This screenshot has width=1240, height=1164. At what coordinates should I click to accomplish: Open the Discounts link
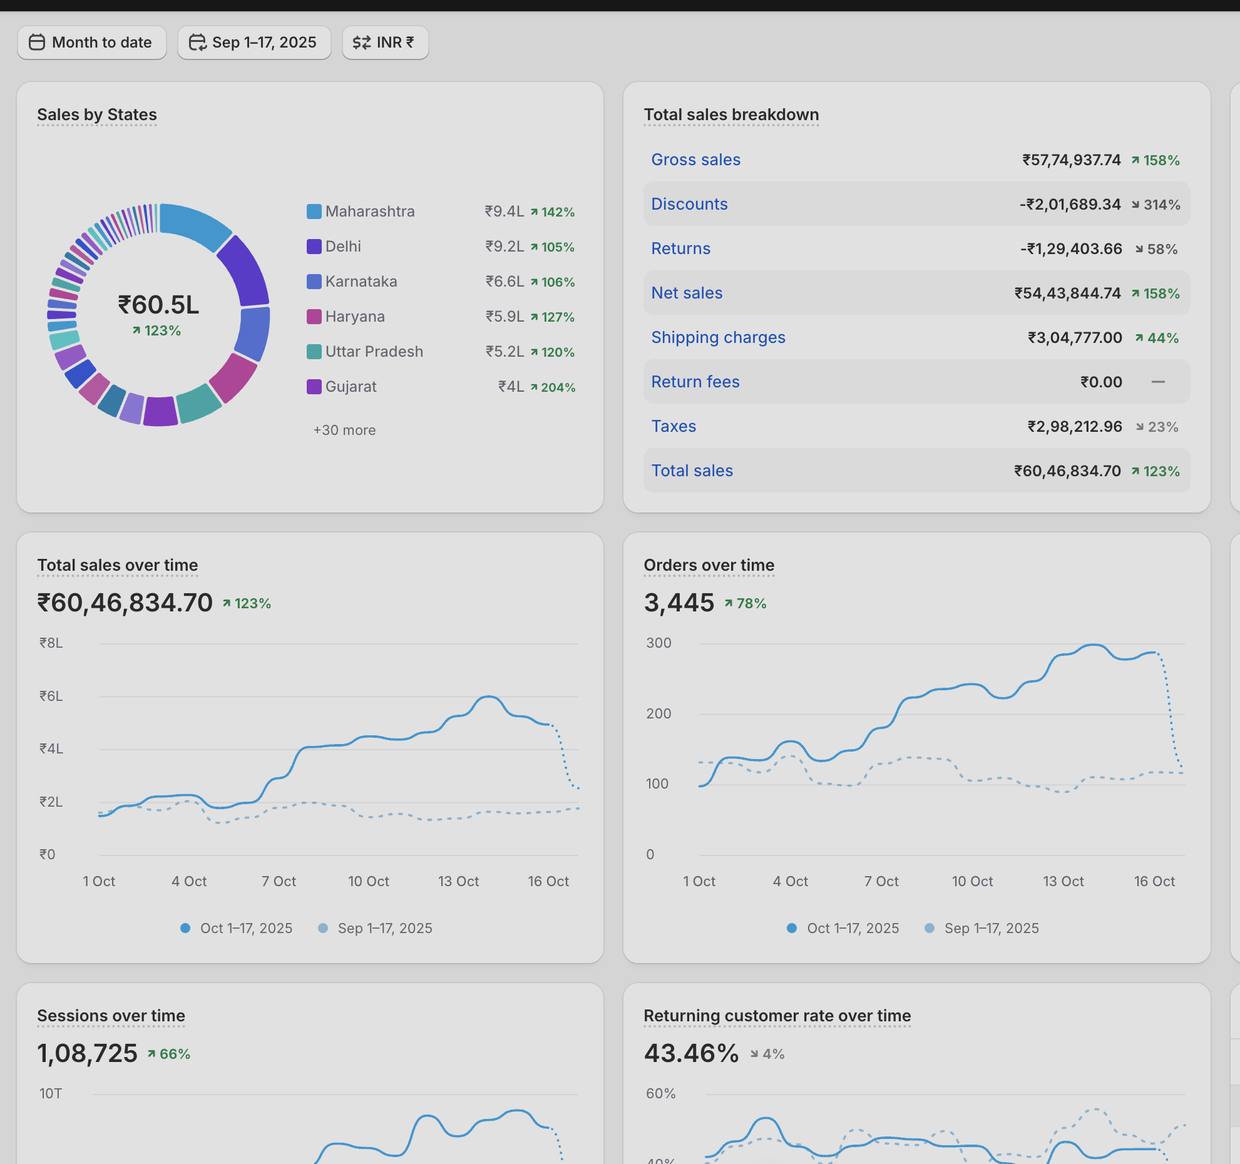point(689,204)
